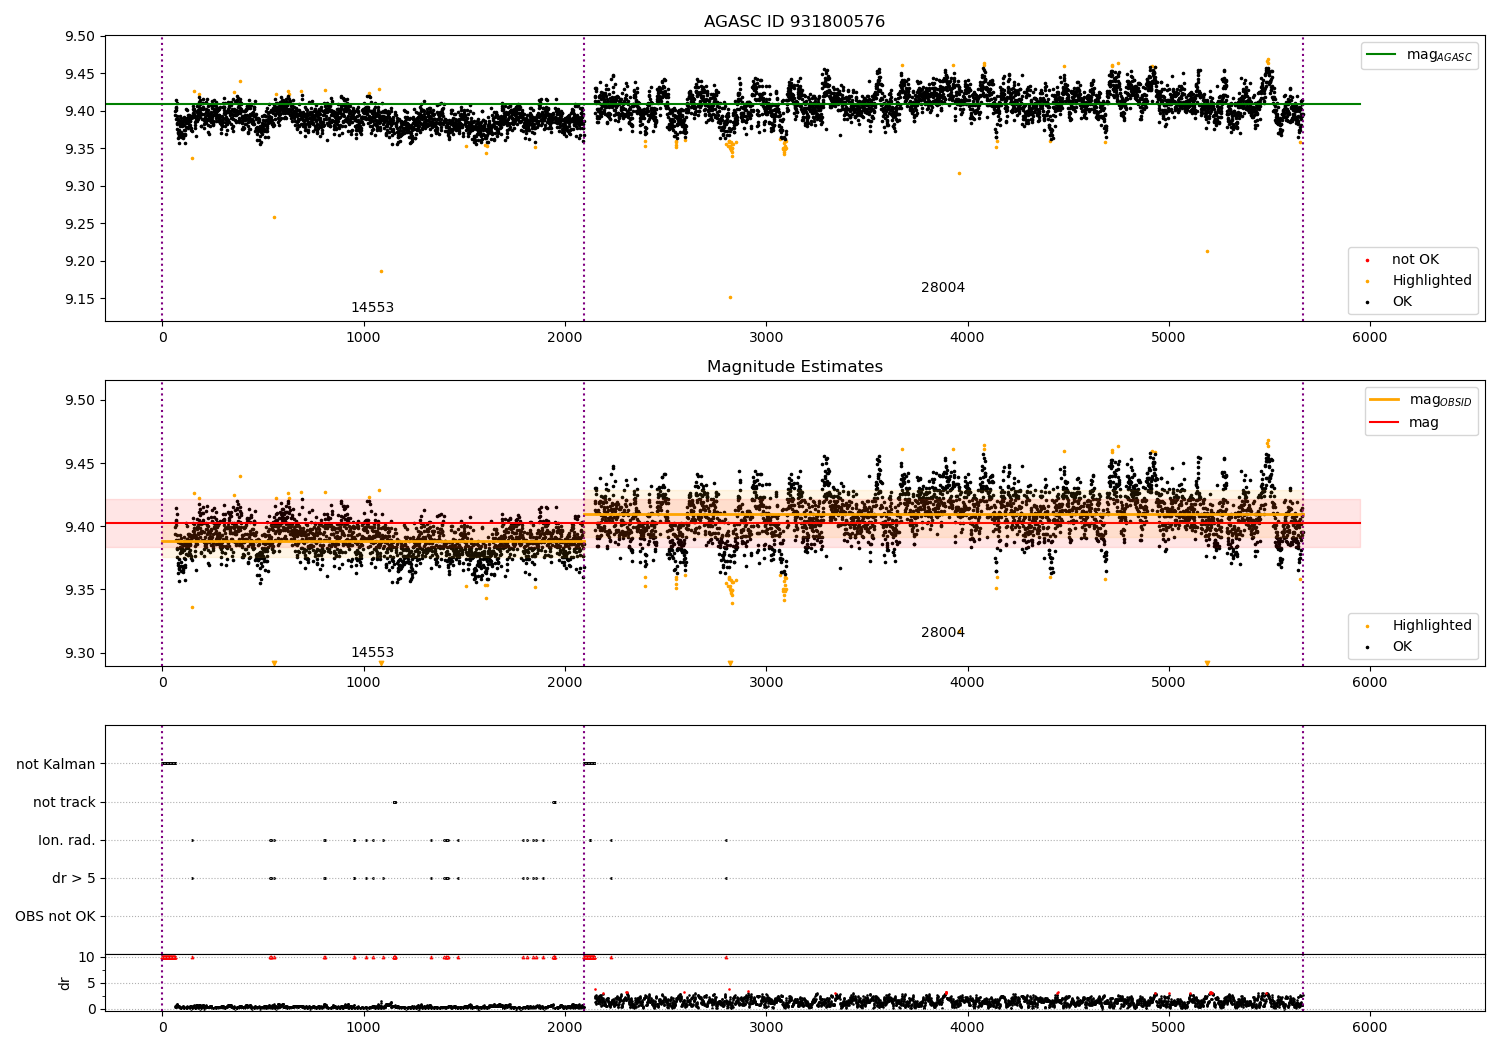Click 'OK' legend entry in middle plot

coord(1390,647)
